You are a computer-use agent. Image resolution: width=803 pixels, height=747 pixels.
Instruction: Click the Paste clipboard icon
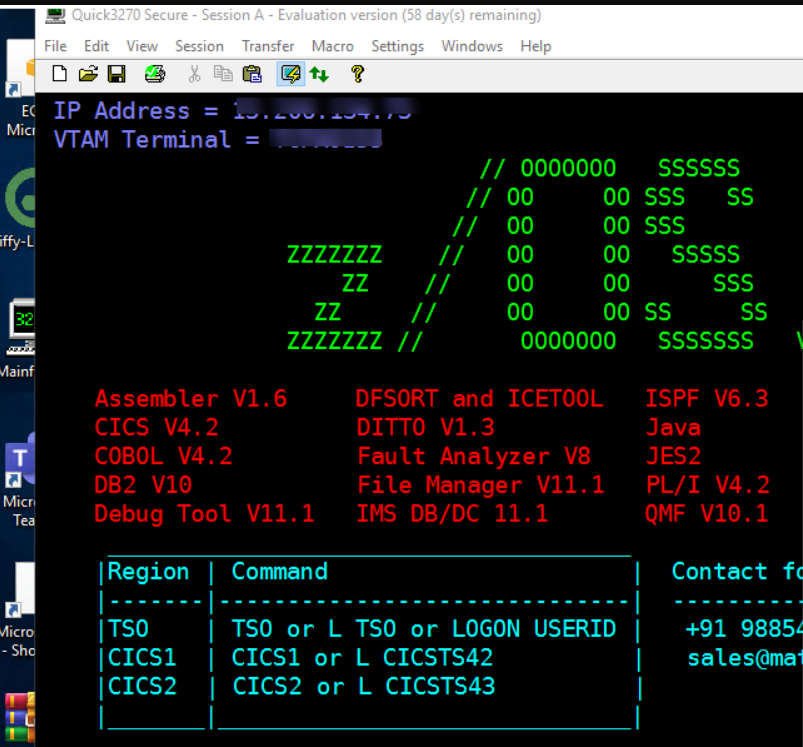pyautogui.click(x=252, y=74)
